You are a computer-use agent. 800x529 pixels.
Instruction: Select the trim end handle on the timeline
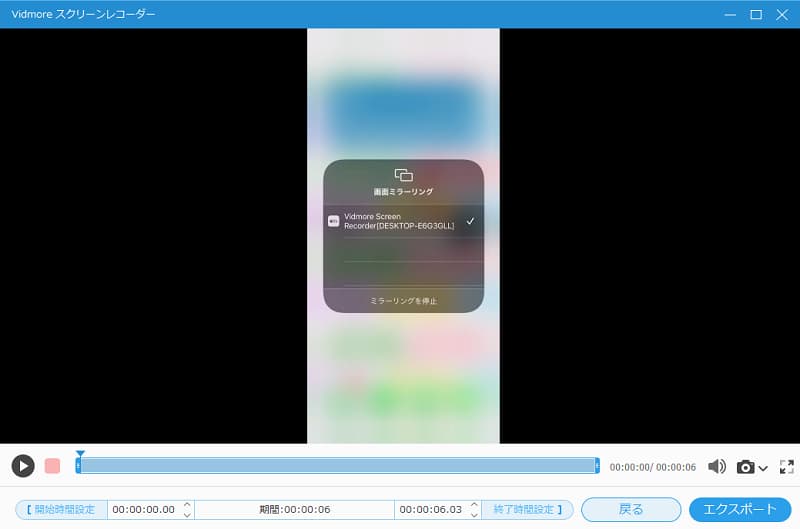[x=597, y=465]
